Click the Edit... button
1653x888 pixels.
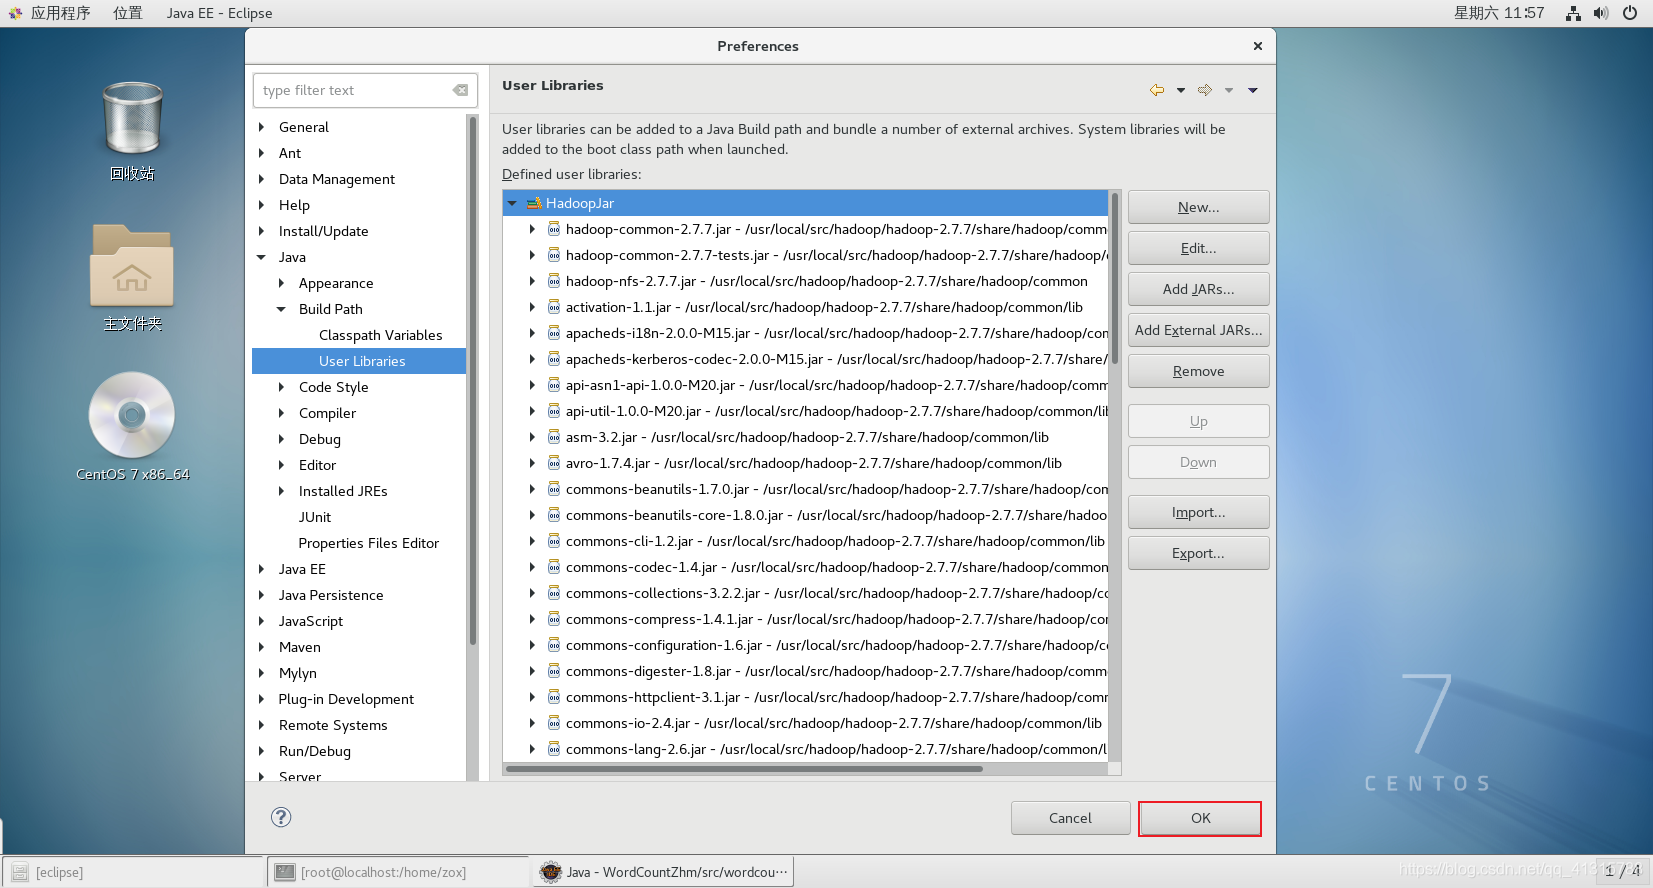(x=1198, y=248)
